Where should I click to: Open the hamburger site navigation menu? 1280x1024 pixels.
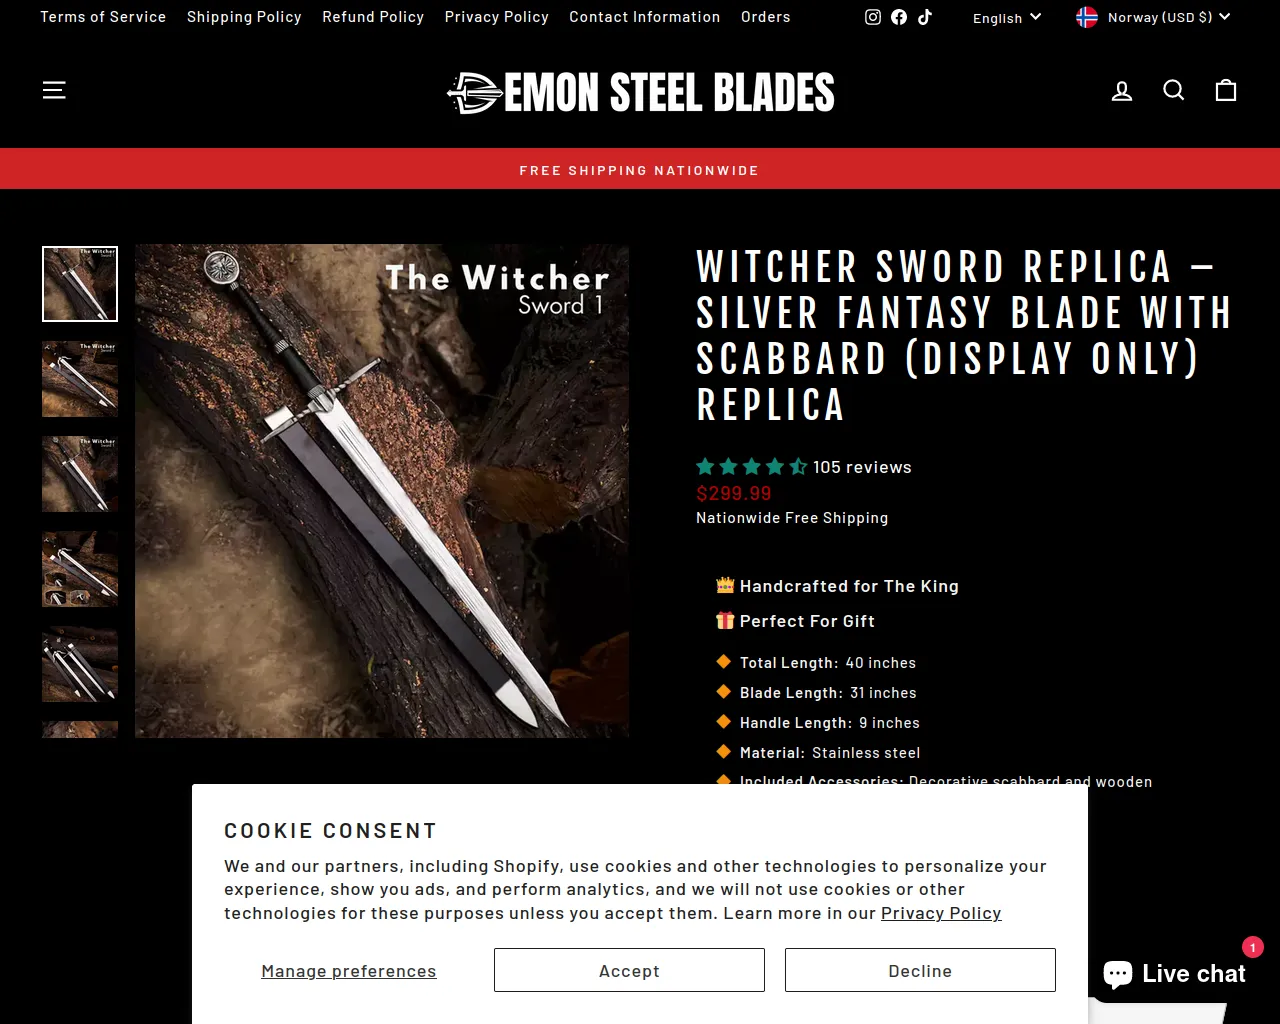[x=54, y=90]
